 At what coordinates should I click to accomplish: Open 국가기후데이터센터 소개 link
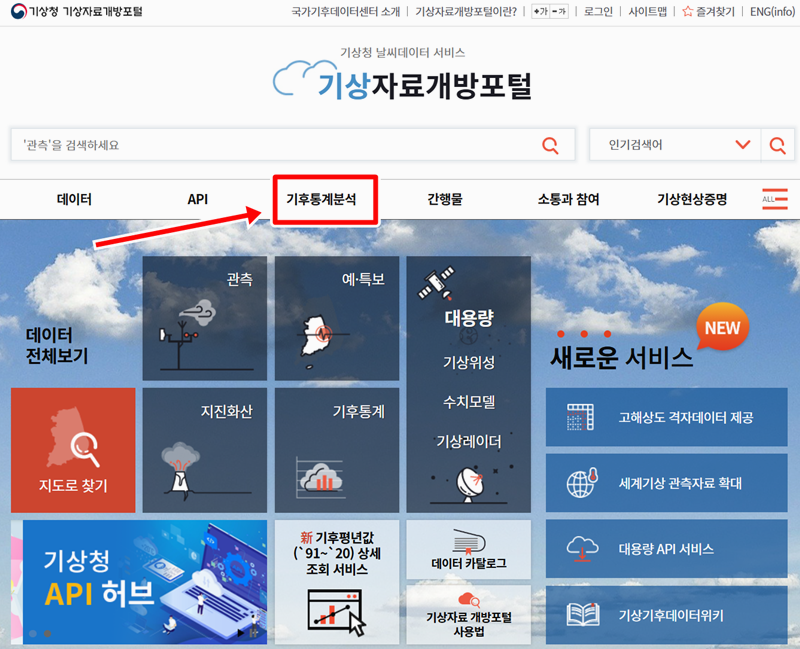click(345, 11)
